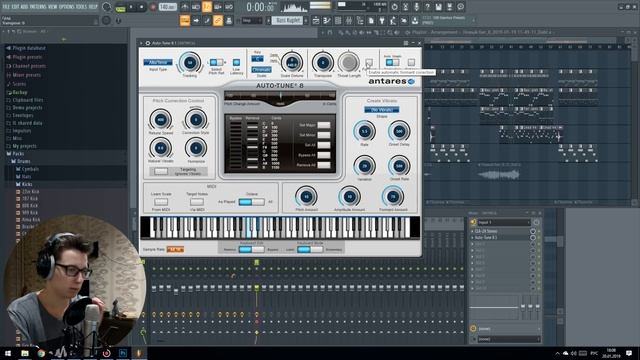Toggle pattern/song mode button

click(120, 7)
